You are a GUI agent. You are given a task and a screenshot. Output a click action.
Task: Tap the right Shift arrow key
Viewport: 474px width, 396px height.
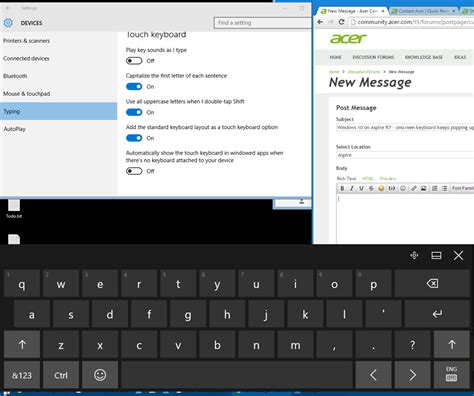(x=452, y=344)
